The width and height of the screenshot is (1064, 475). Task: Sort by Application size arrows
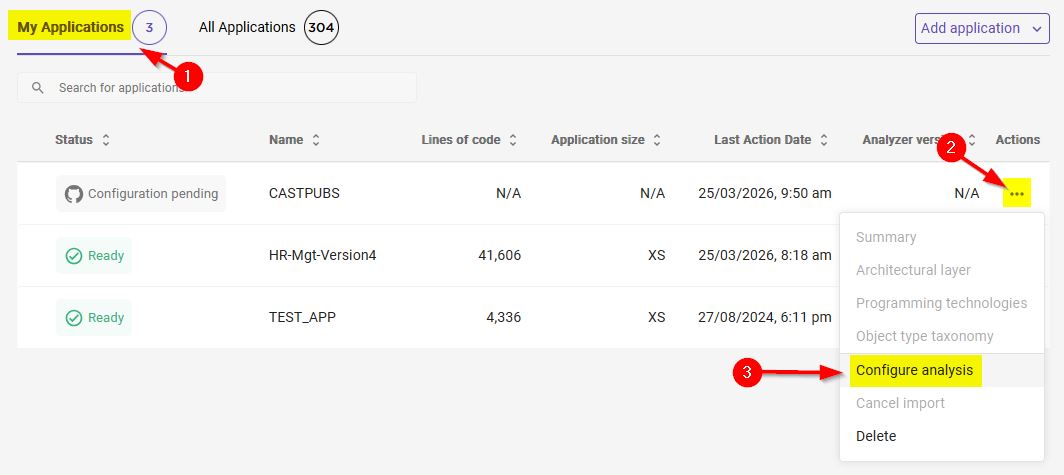(657, 140)
